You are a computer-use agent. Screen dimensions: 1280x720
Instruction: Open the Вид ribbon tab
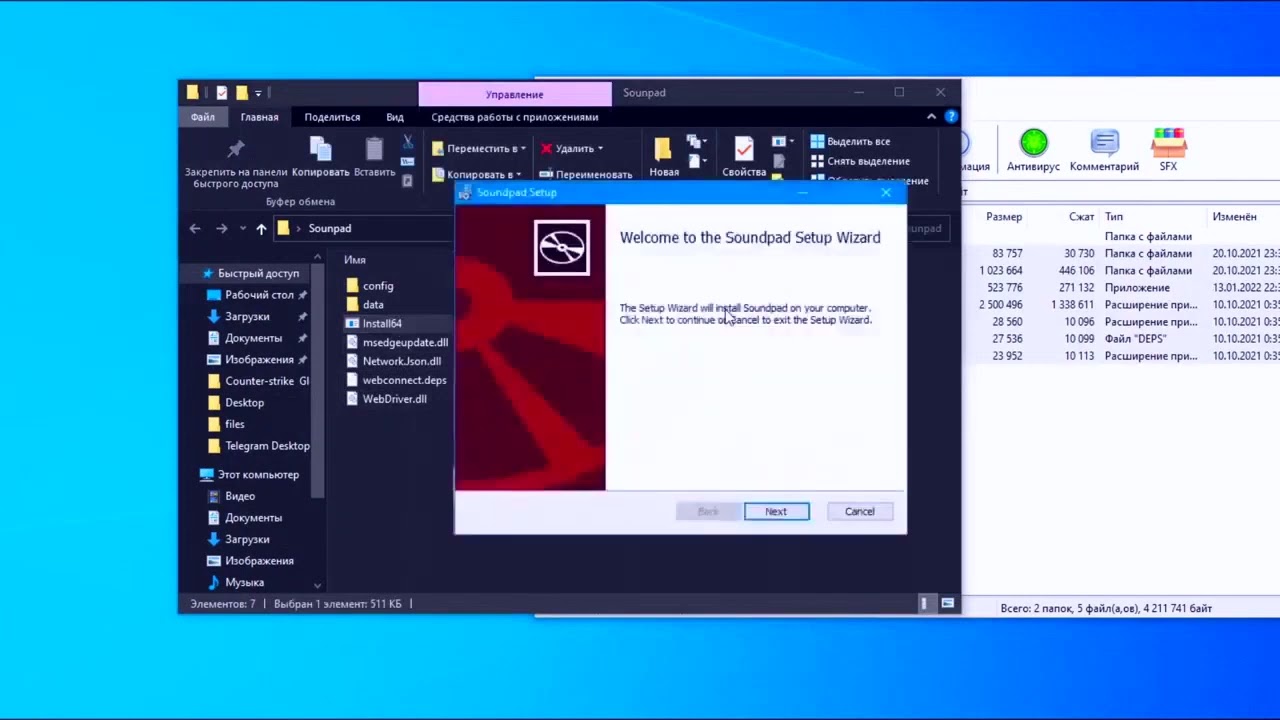[x=395, y=117]
